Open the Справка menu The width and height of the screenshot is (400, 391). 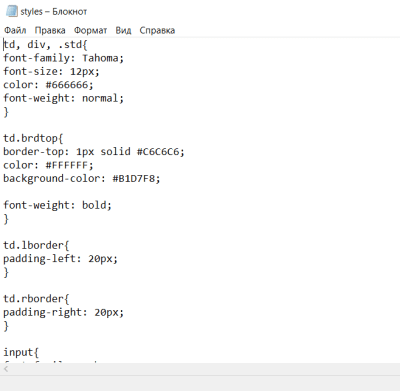pyautogui.click(x=157, y=30)
